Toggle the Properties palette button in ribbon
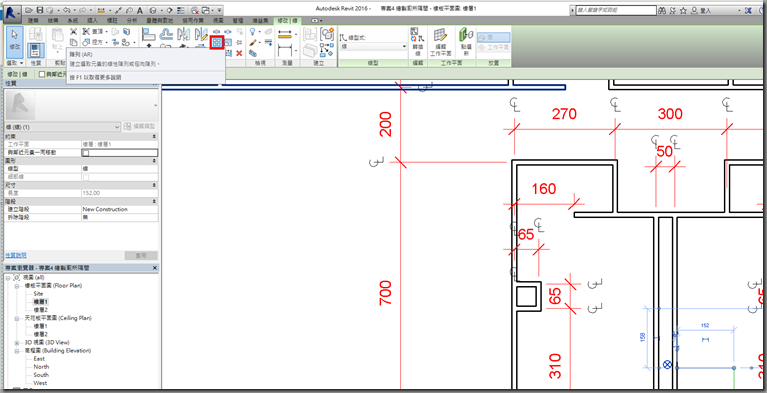767x393 pixels. 35,49
